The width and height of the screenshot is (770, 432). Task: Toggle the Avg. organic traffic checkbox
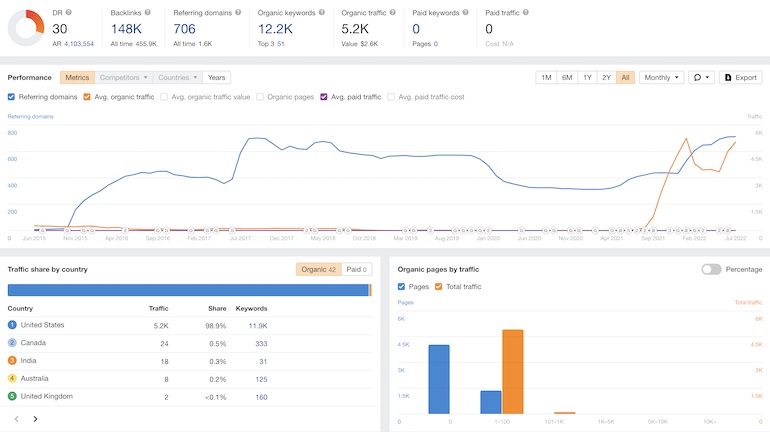(87, 97)
